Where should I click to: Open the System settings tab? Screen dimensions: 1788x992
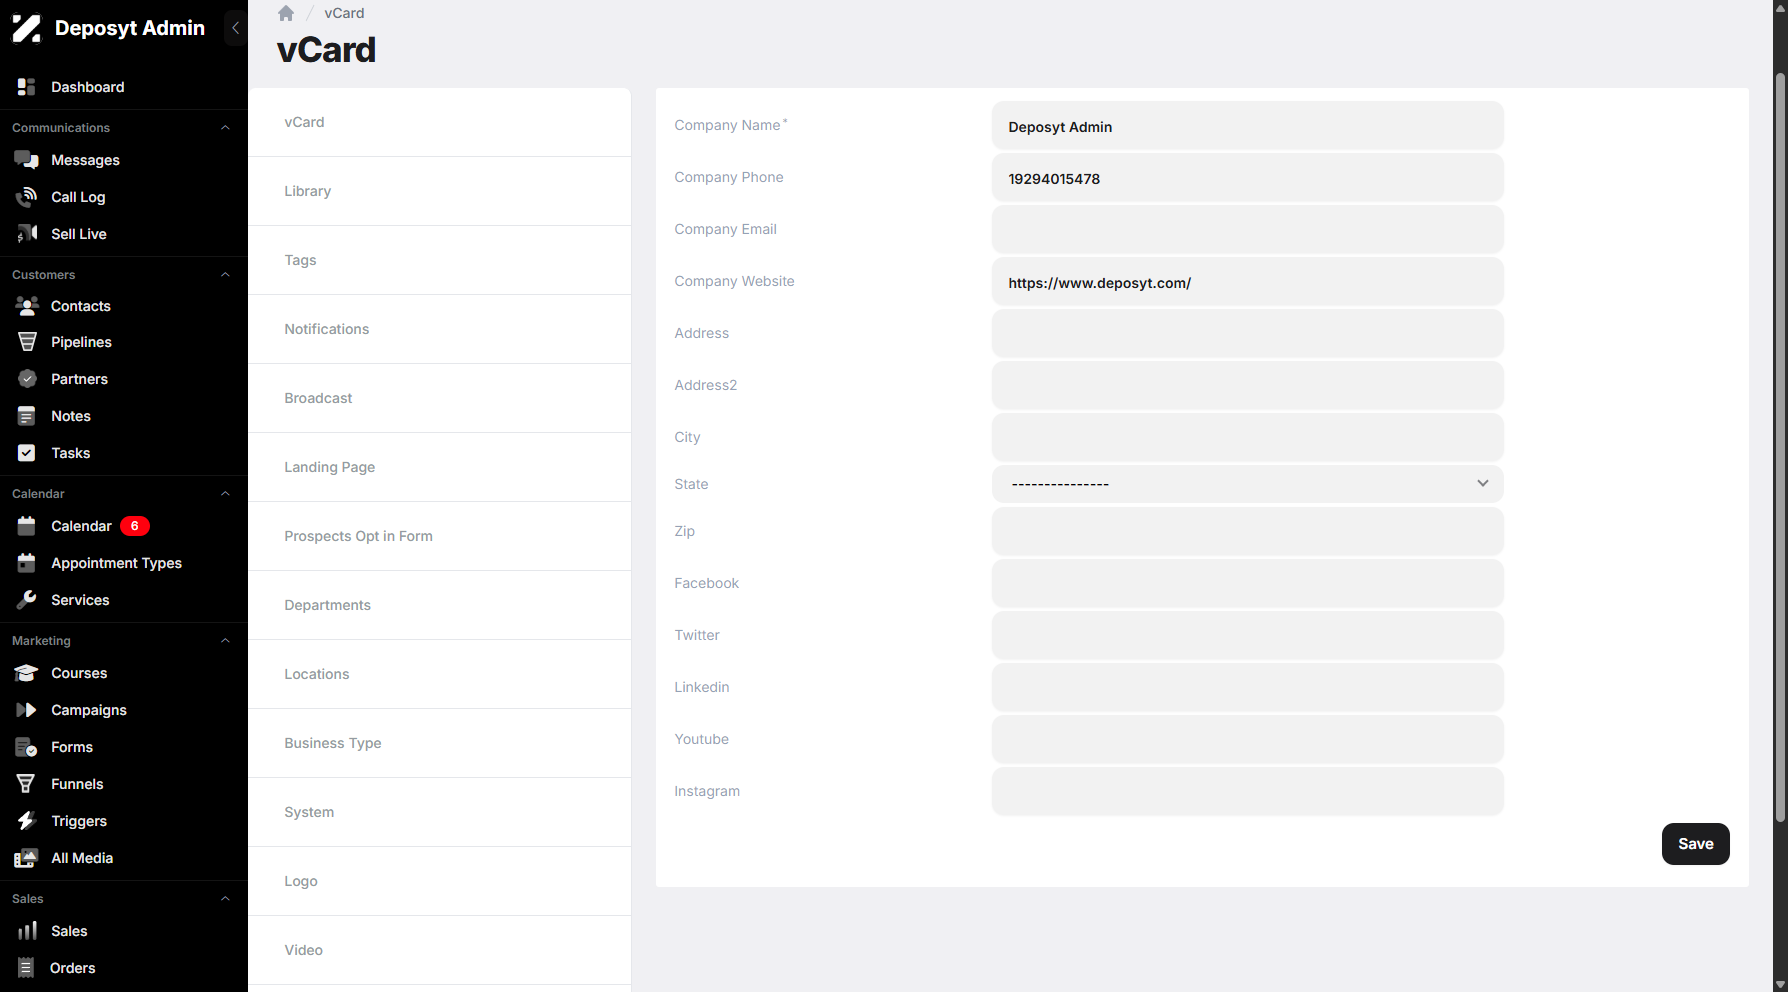pos(439,812)
